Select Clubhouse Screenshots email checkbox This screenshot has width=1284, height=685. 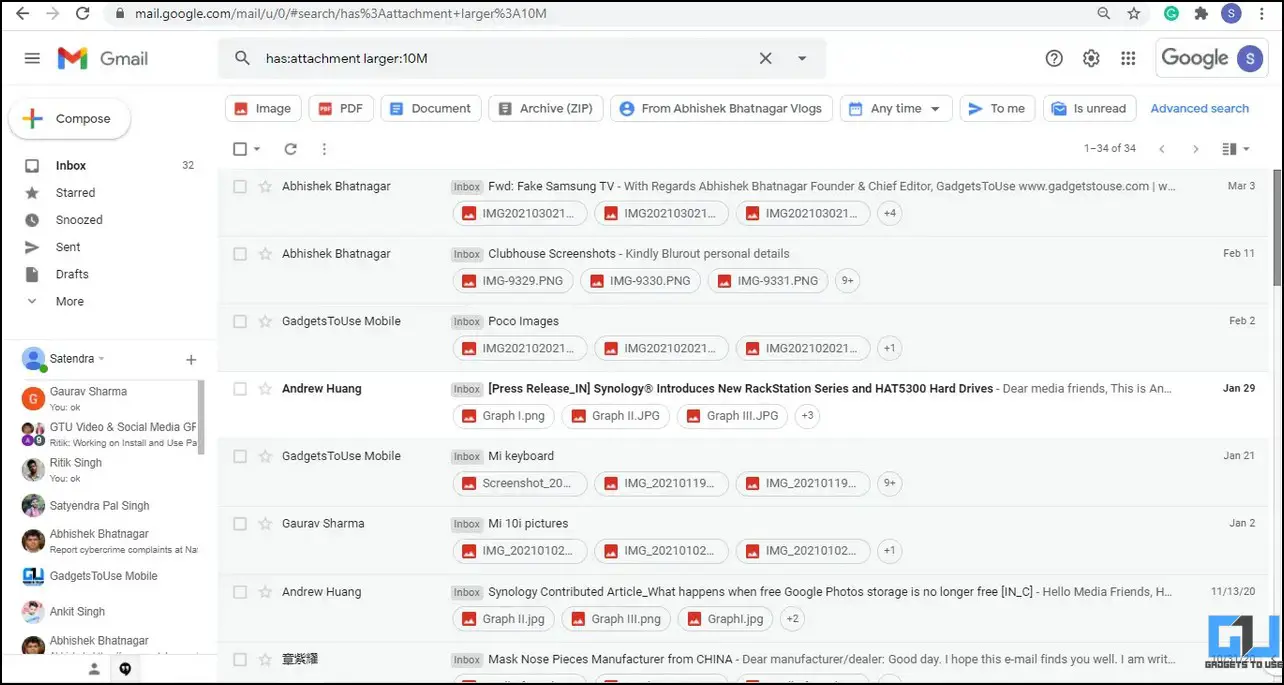pyautogui.click(x=240, y=254)
